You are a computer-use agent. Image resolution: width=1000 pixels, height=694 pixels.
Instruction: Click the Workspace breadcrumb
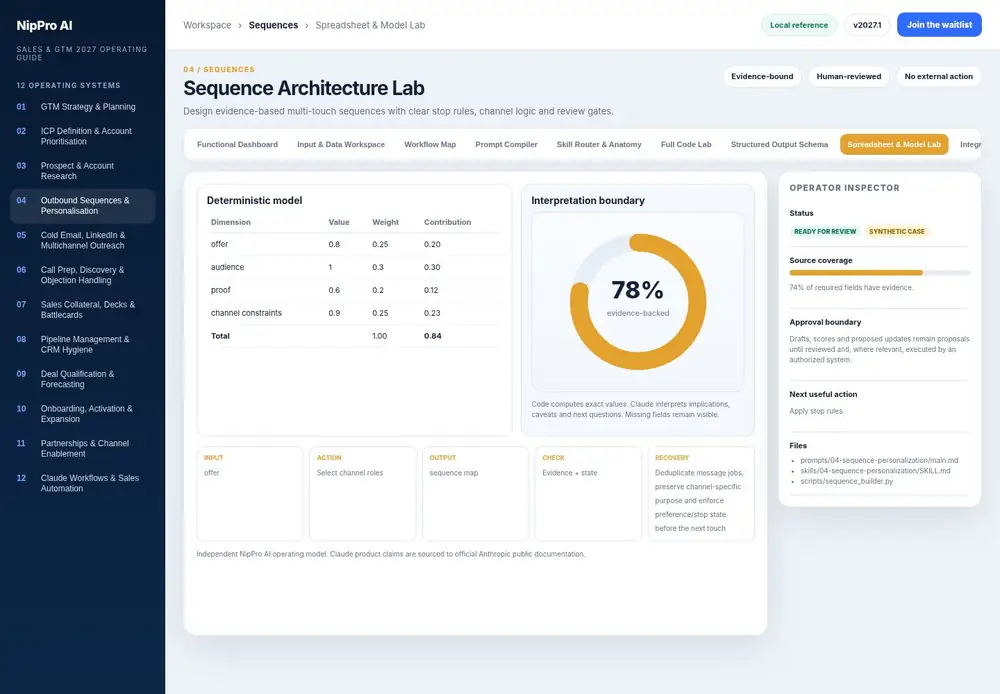[207, 25]
